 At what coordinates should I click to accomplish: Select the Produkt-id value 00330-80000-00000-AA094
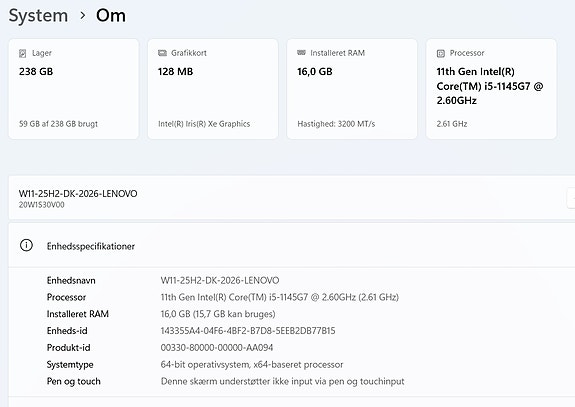tap(217, 348)
